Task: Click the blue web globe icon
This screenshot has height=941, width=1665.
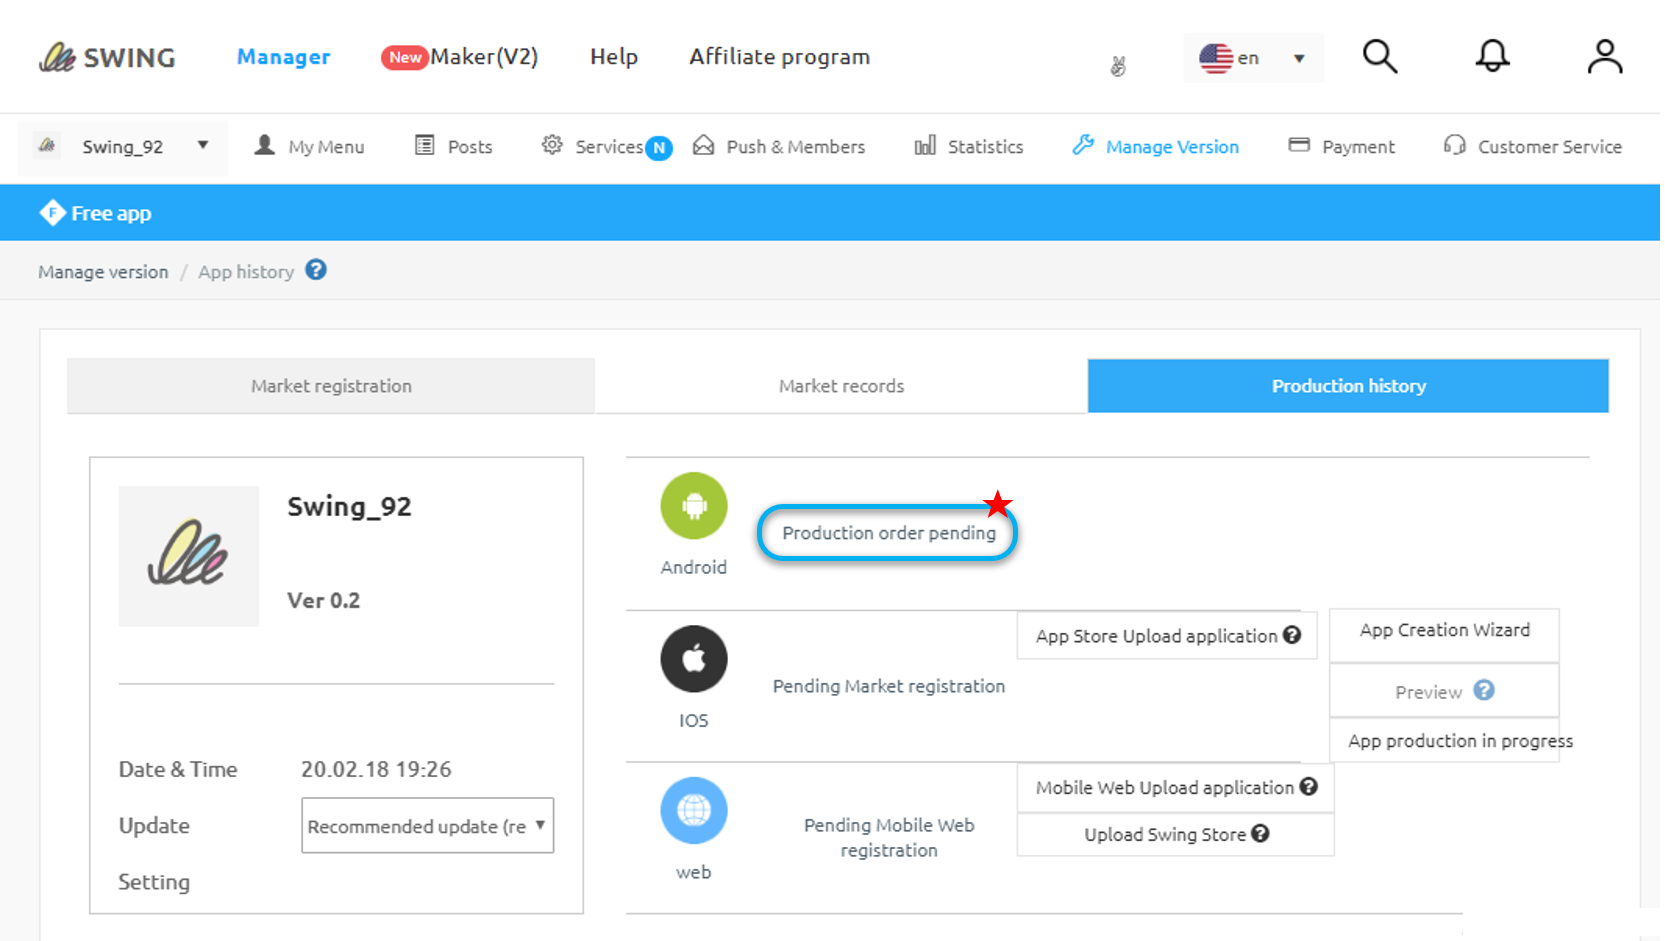Action: [x=693, y=810]
